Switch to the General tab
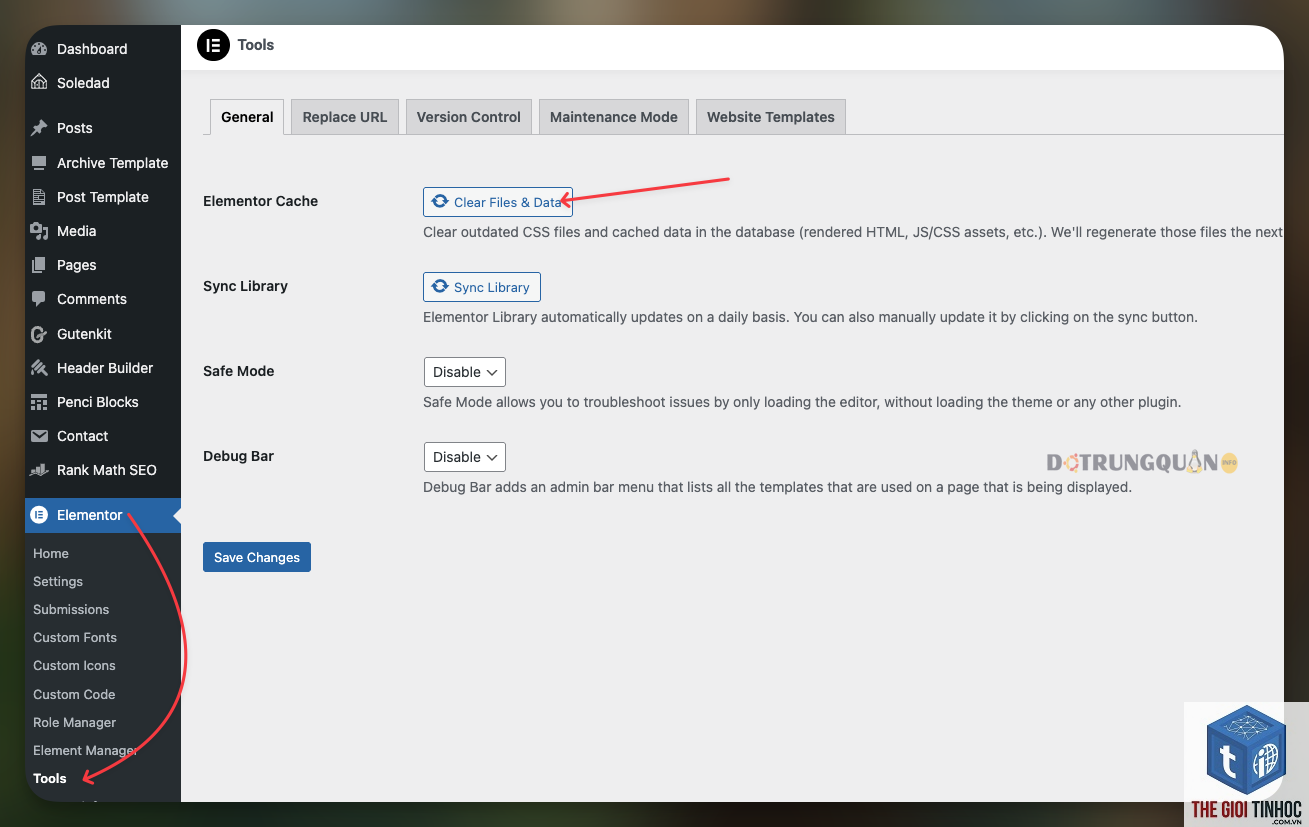Screen dimensions: 1309x827 tap(247, 117)
